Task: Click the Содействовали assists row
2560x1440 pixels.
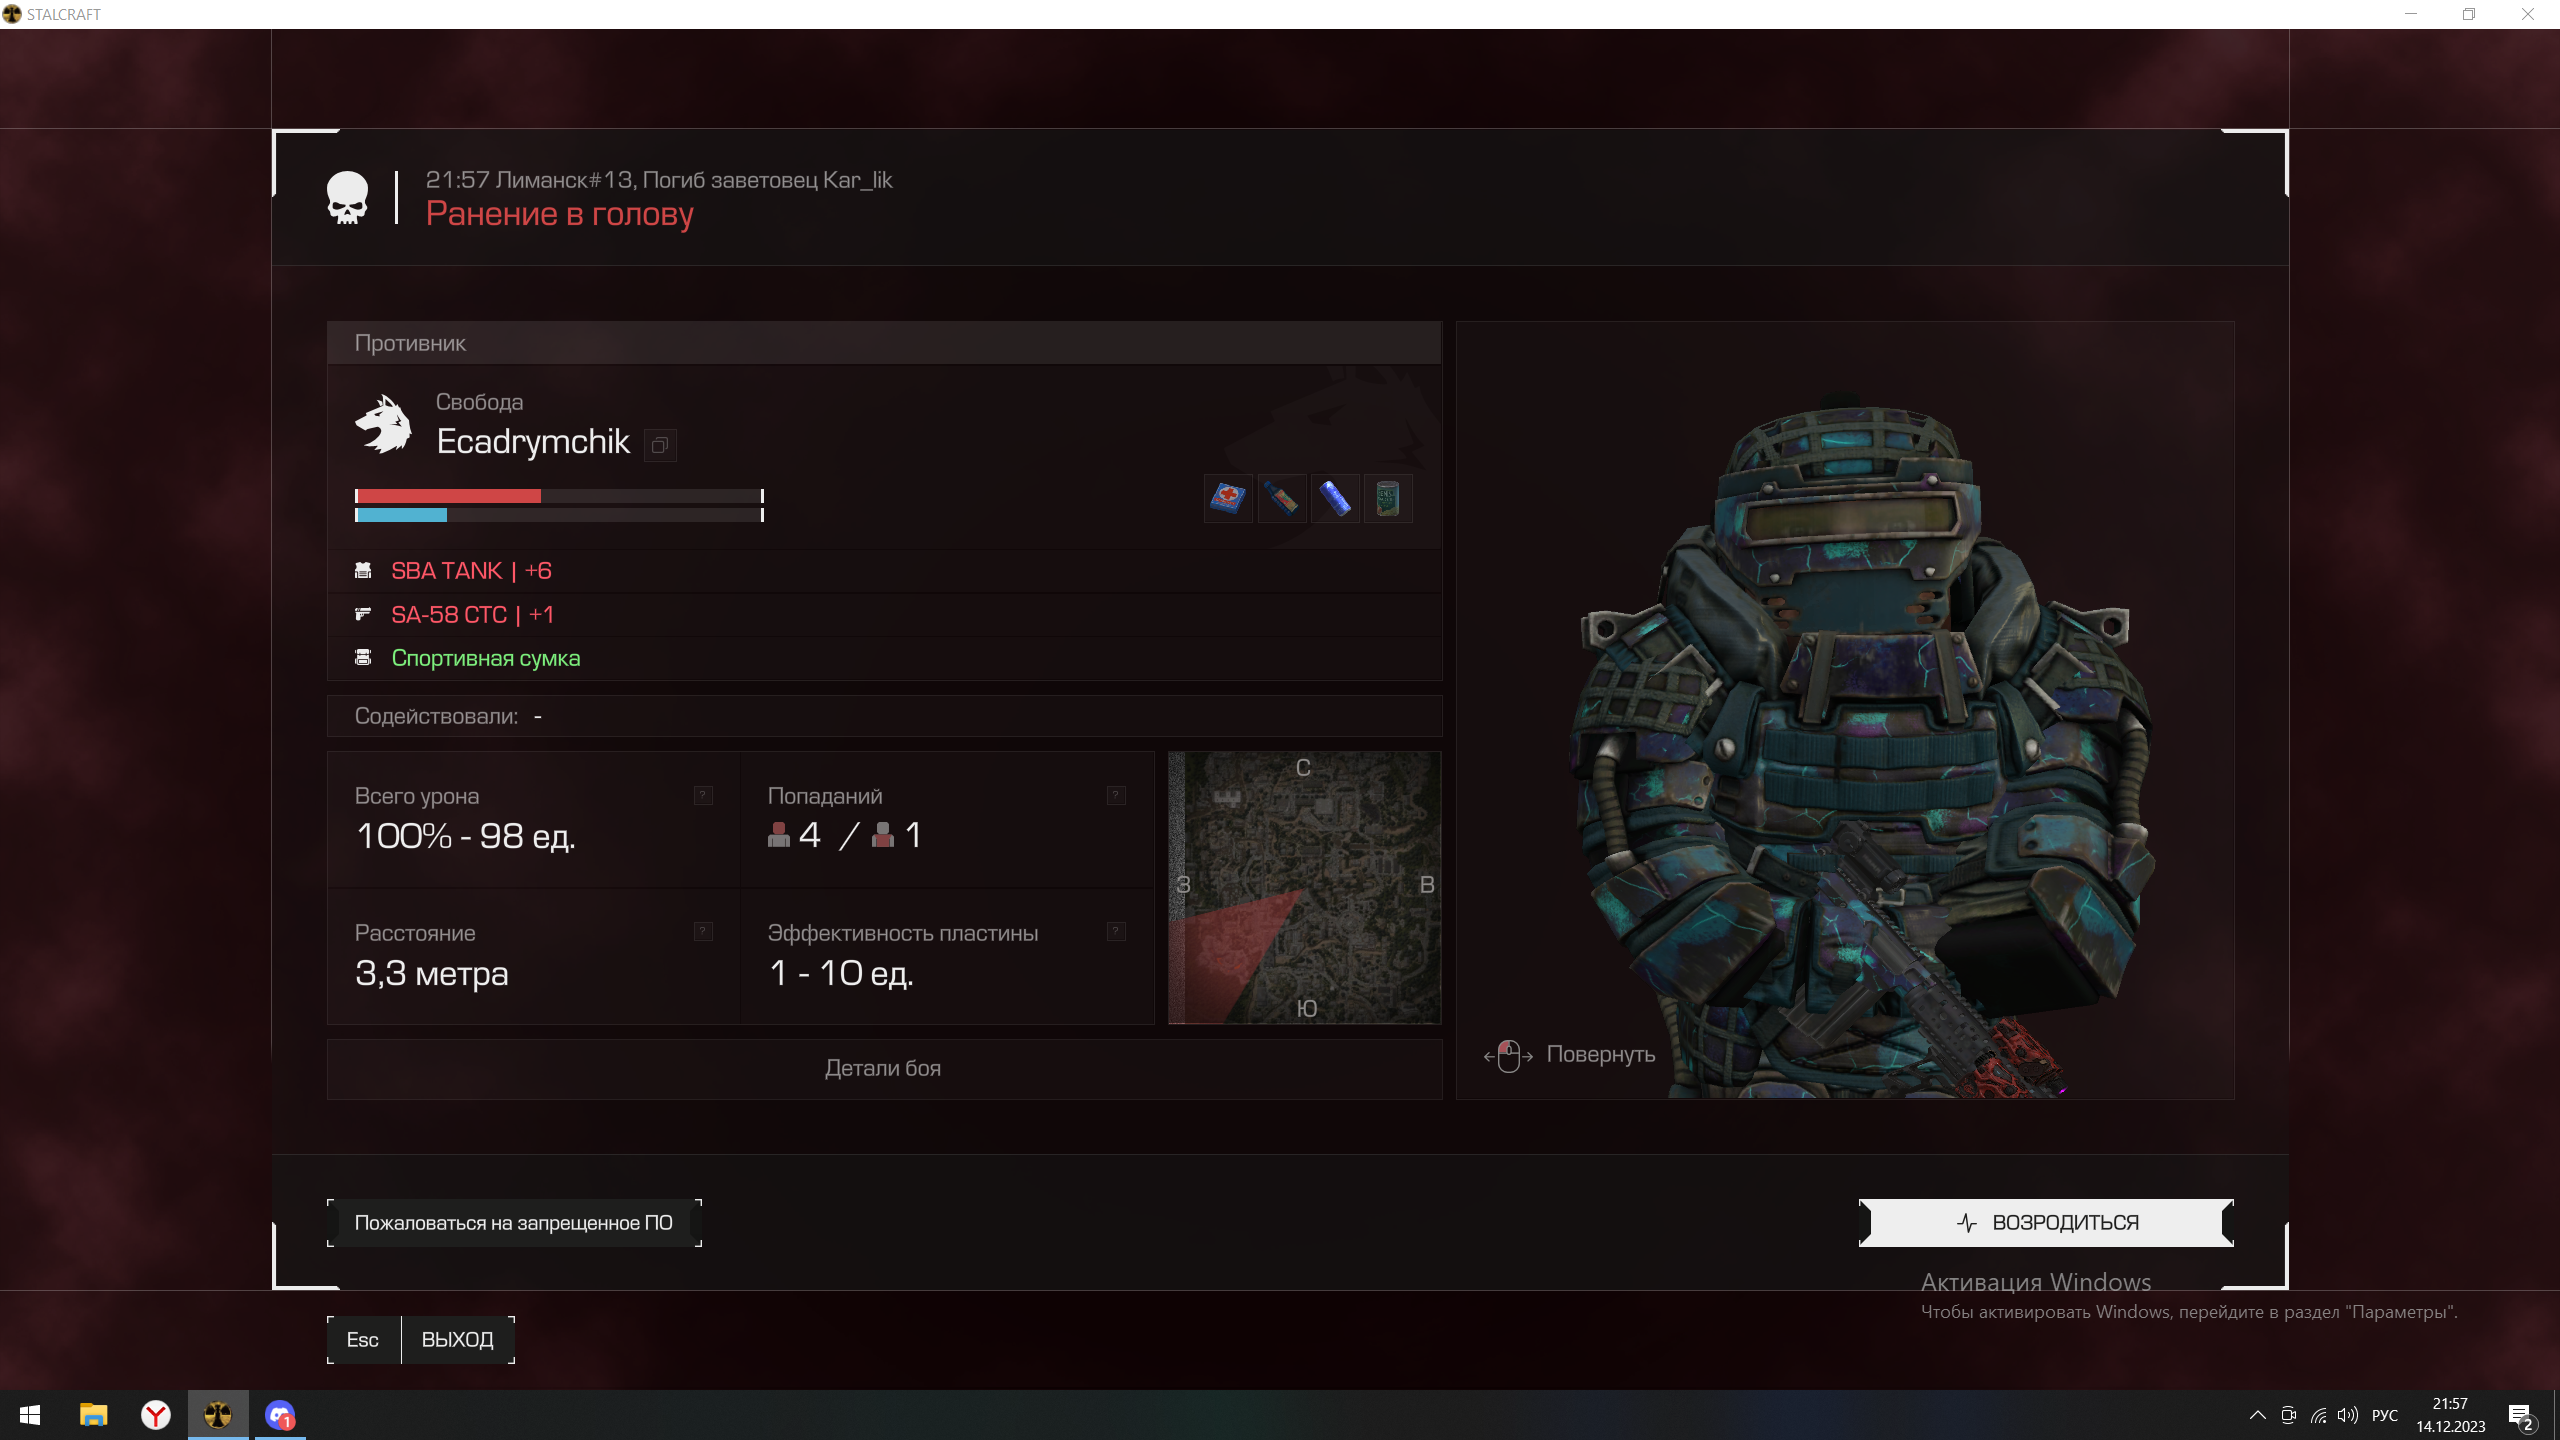Action: [x=884, y=716]
